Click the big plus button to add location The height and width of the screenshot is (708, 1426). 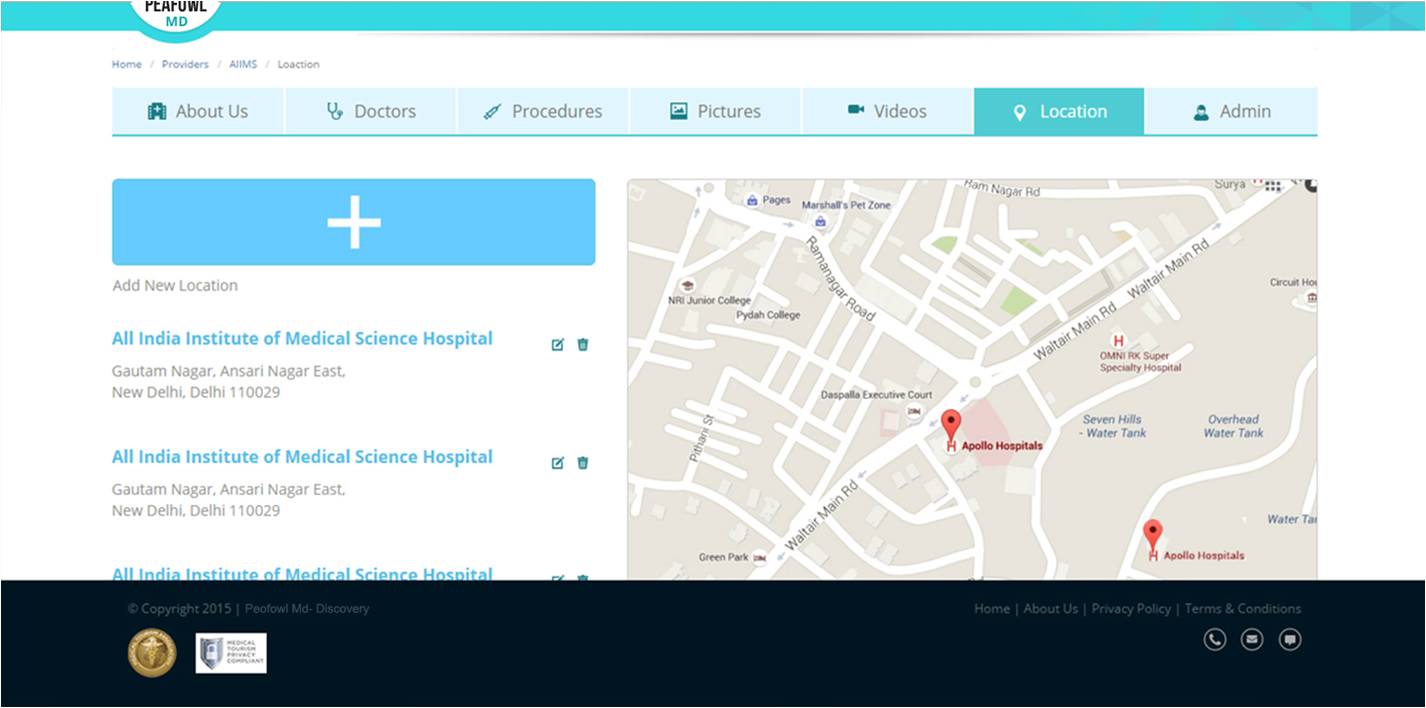pos(354,222)
